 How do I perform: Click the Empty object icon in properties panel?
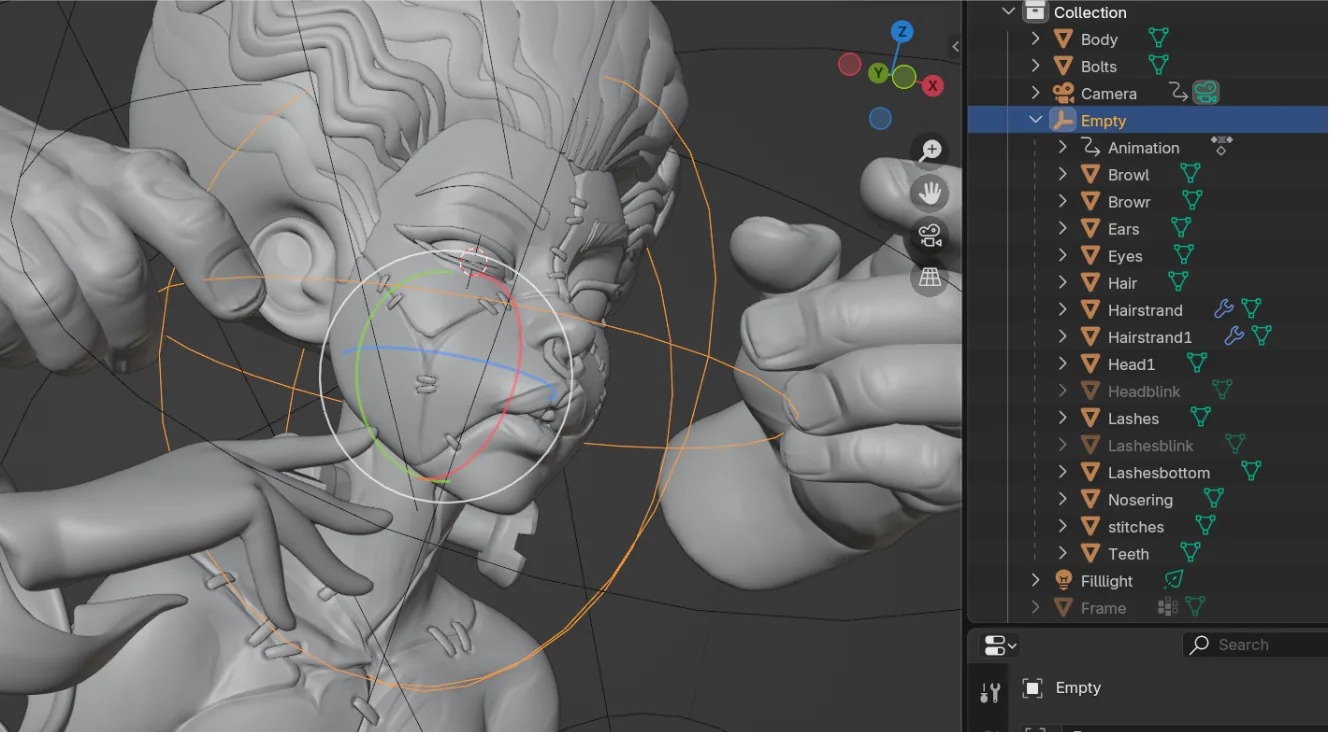[x=1033, y=688]
